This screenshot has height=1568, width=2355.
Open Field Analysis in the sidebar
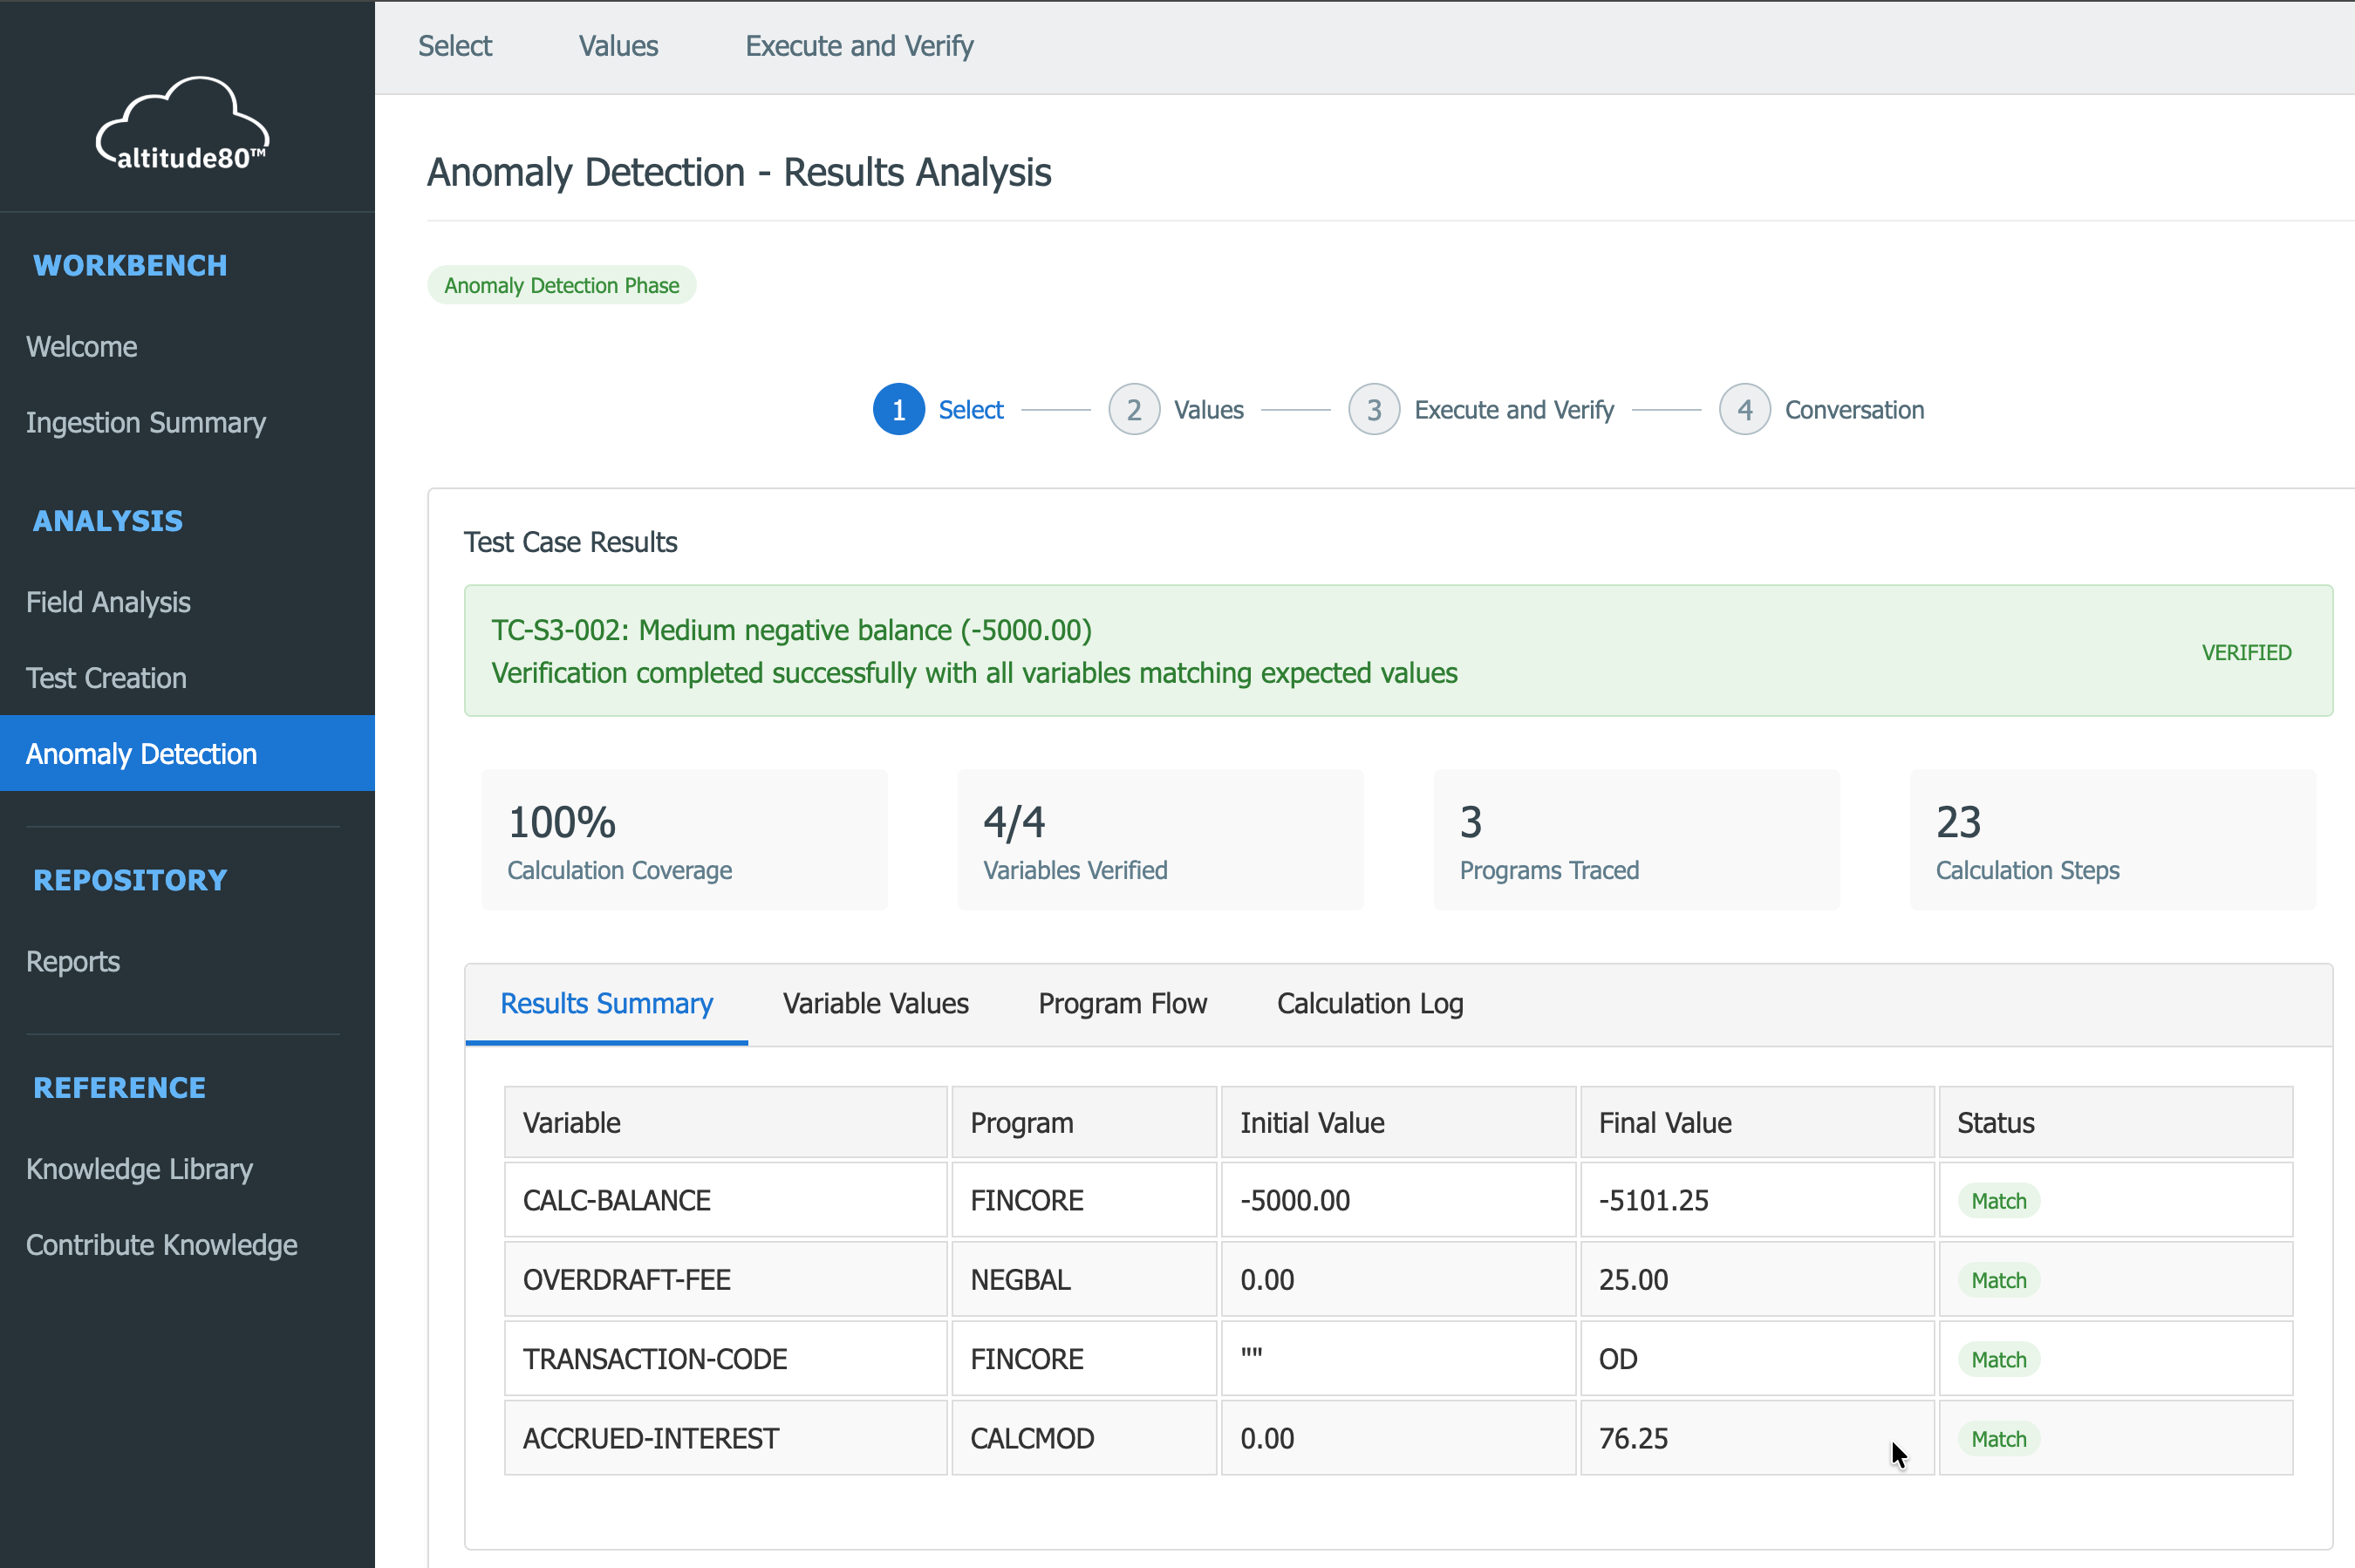click(x=108, y=602)
